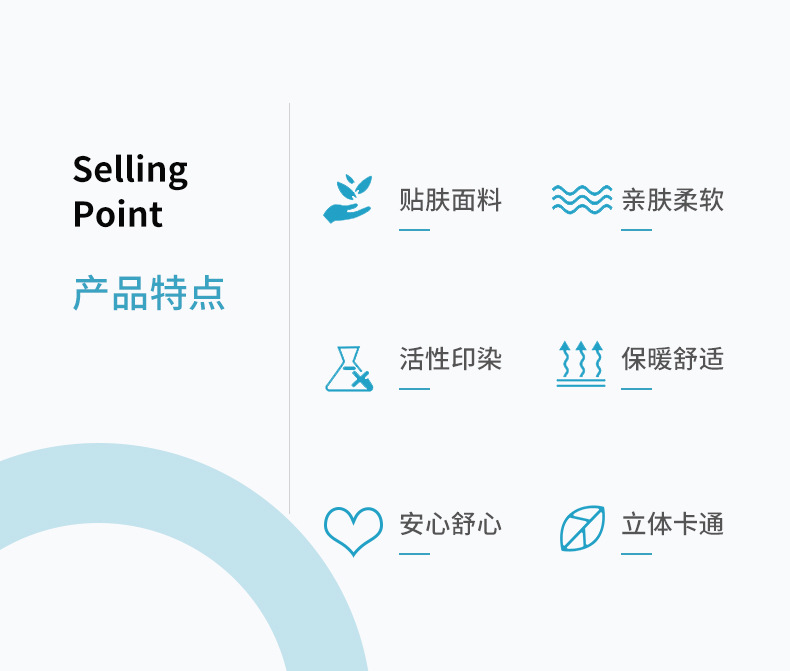Click the flask dyeing icon
This screenshot has height=671, width=790.
(349, 368)
